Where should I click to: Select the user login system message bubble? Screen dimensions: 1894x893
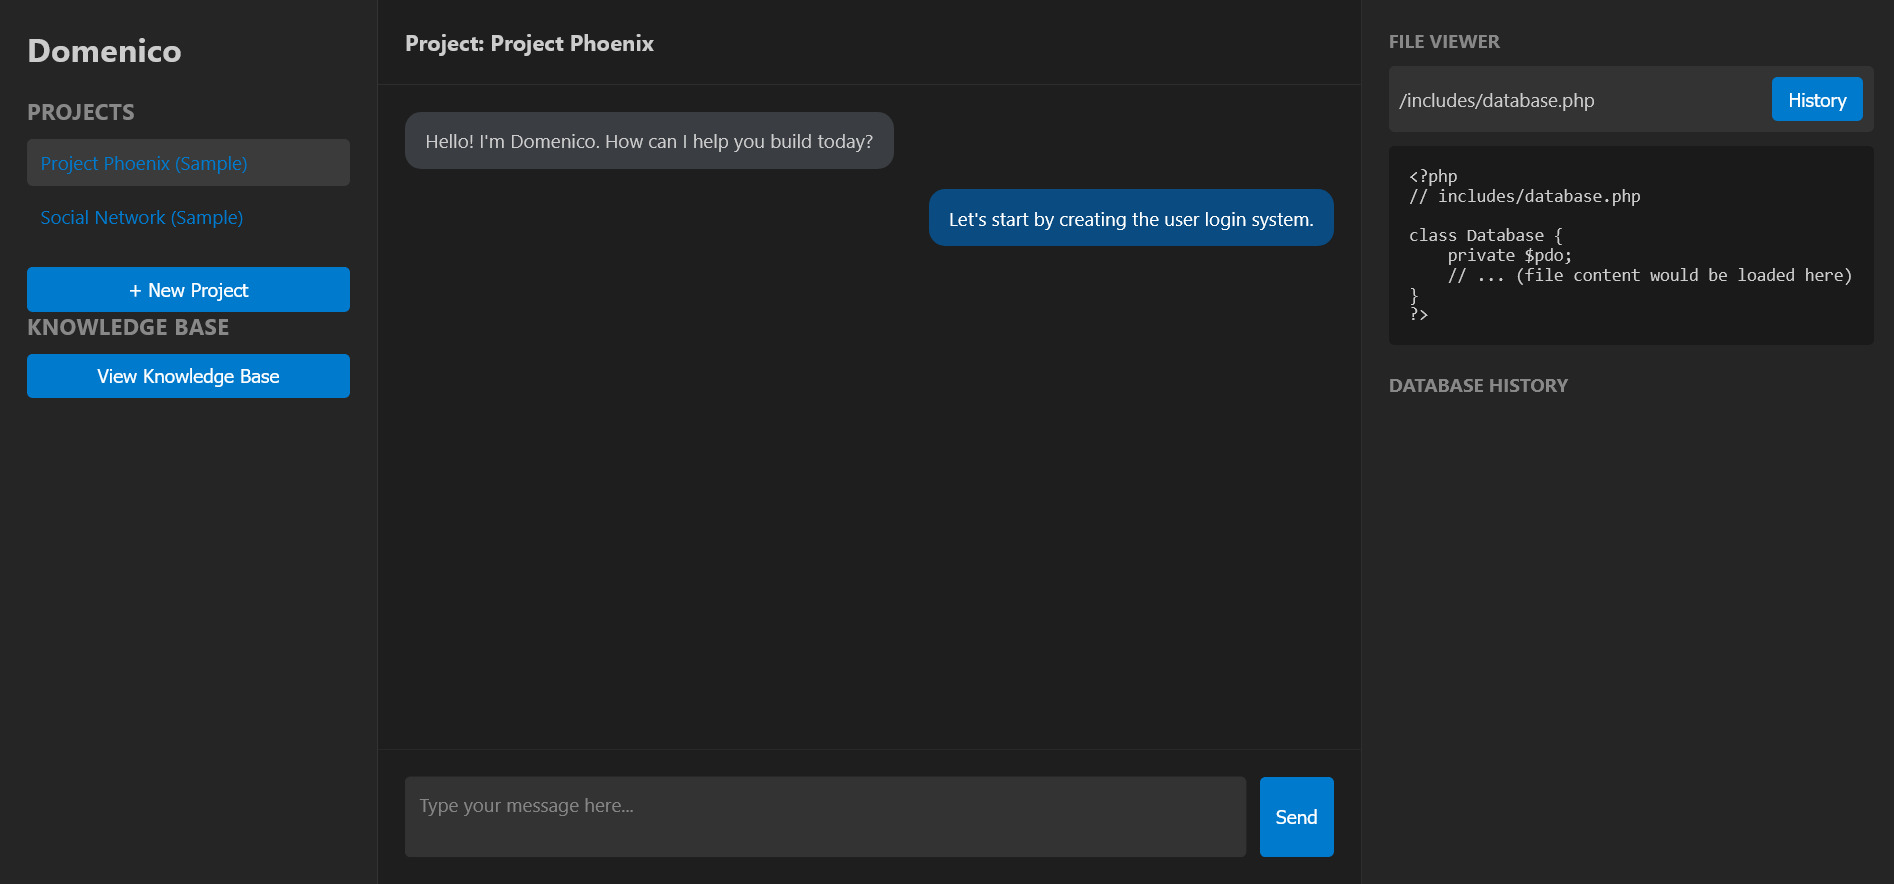[1131, 218]
